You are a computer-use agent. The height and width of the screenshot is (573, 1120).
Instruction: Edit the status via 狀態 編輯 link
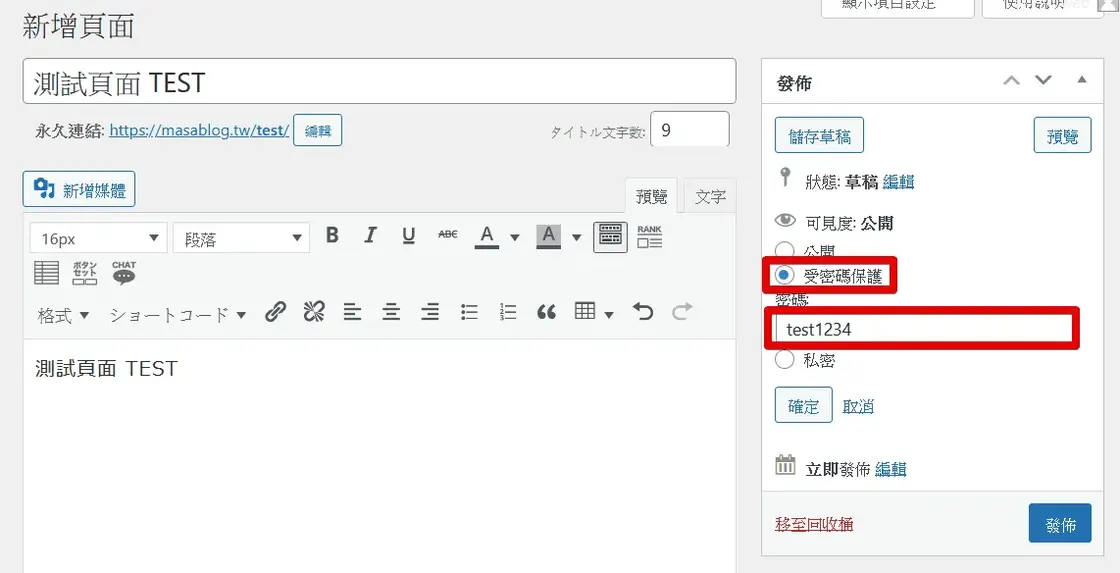point(899,181)
